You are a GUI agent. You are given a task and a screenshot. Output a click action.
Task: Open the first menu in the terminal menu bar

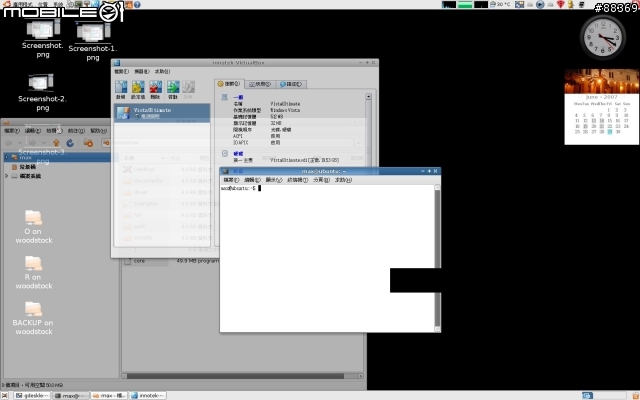click(x=231, y=180)
